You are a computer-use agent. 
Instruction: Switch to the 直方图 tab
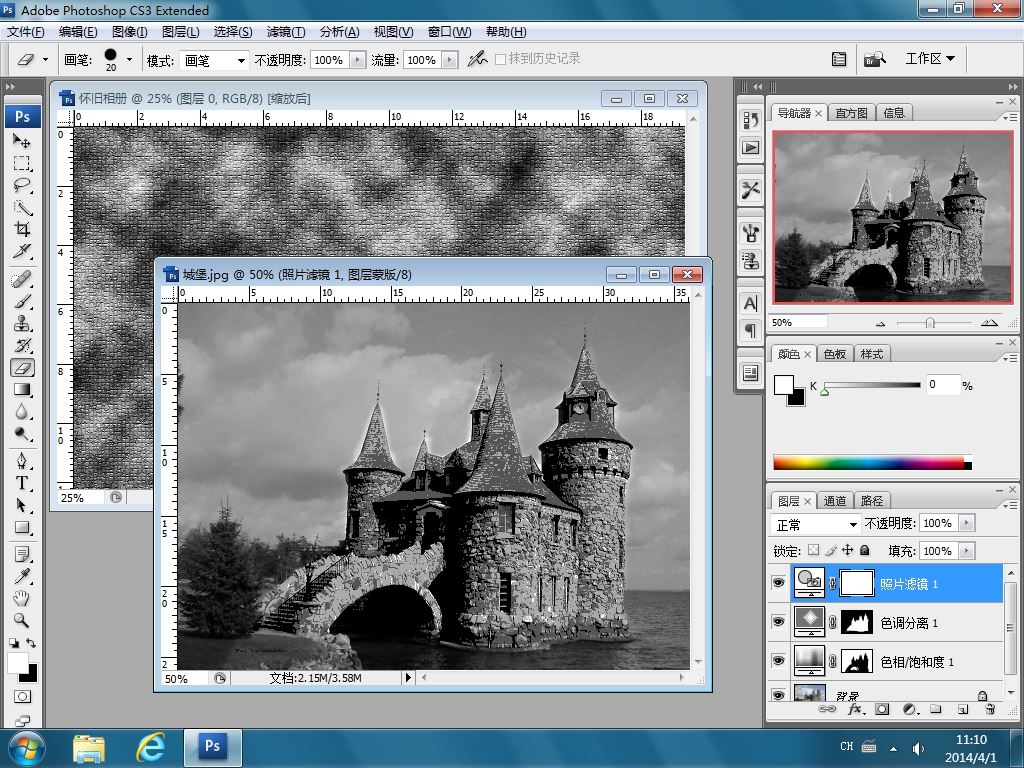click(851, 113)
